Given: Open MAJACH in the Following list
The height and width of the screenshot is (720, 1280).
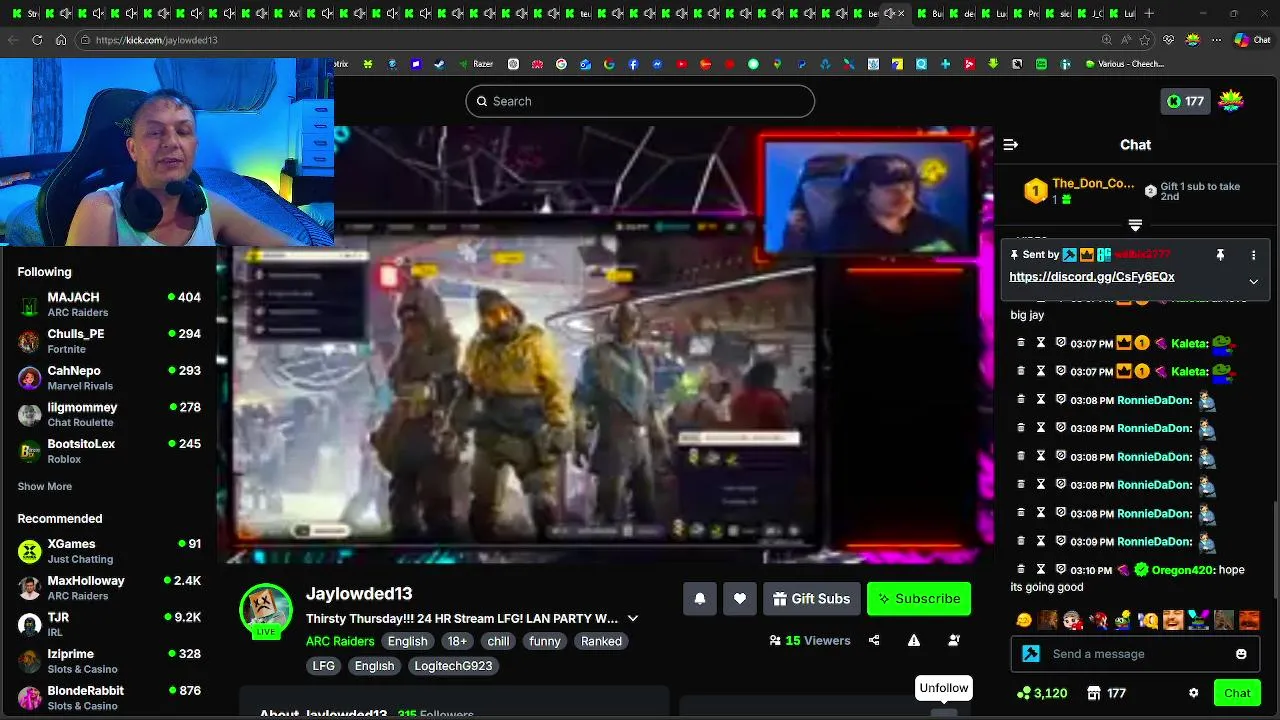Looking at the screenshot, I should coord(108,304).
